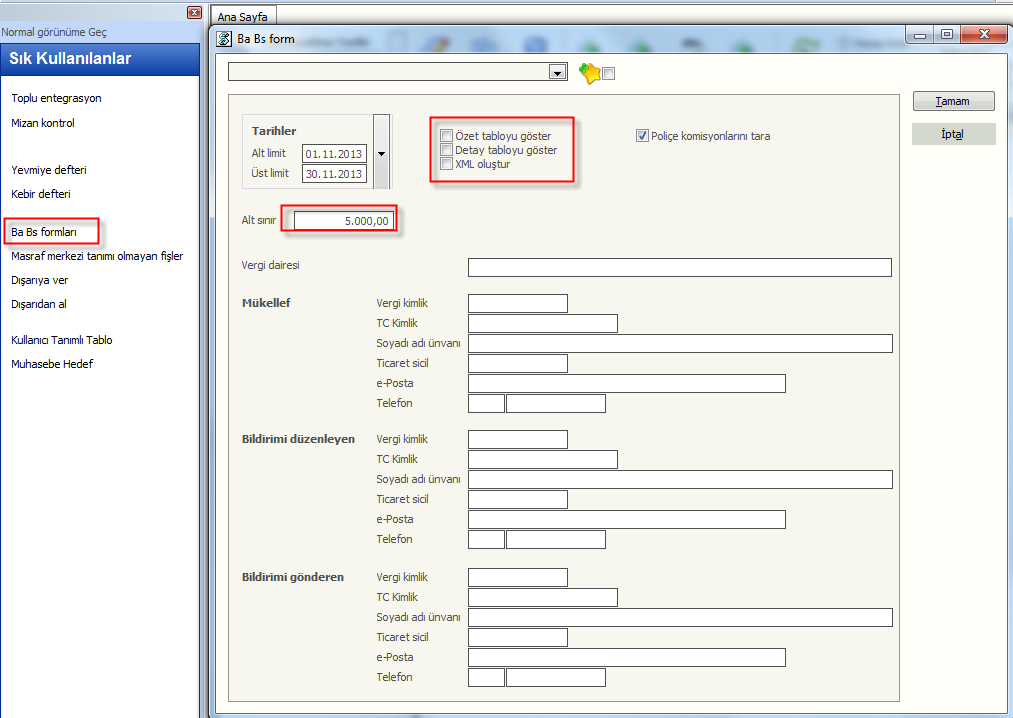
Task: Enable Özet tabloyu göster checkbox
Action: (446, 136)
